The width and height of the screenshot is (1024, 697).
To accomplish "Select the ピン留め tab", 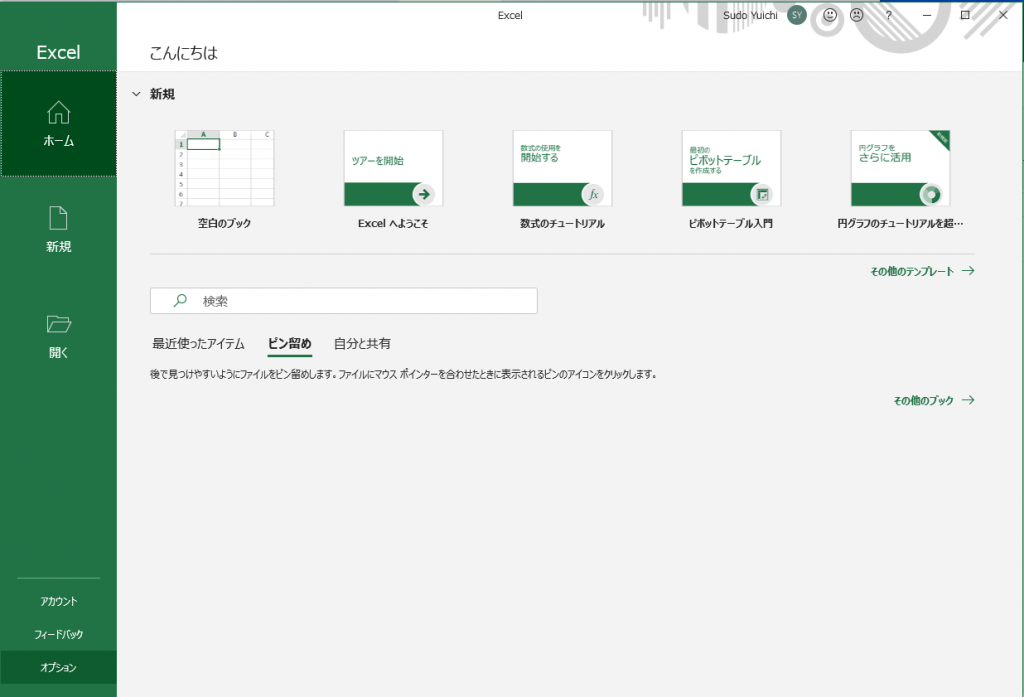I will coord(289,343).
